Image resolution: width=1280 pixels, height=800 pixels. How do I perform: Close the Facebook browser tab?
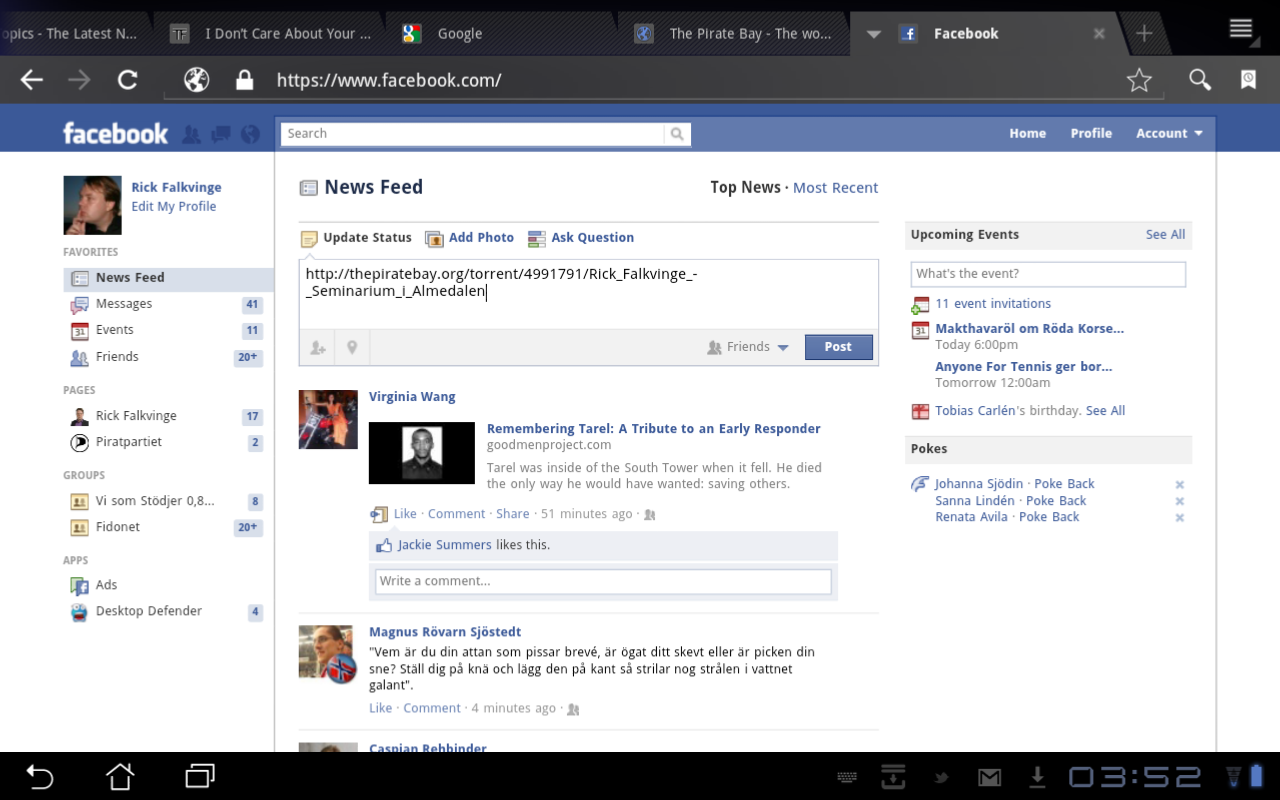click(1099, 33)
